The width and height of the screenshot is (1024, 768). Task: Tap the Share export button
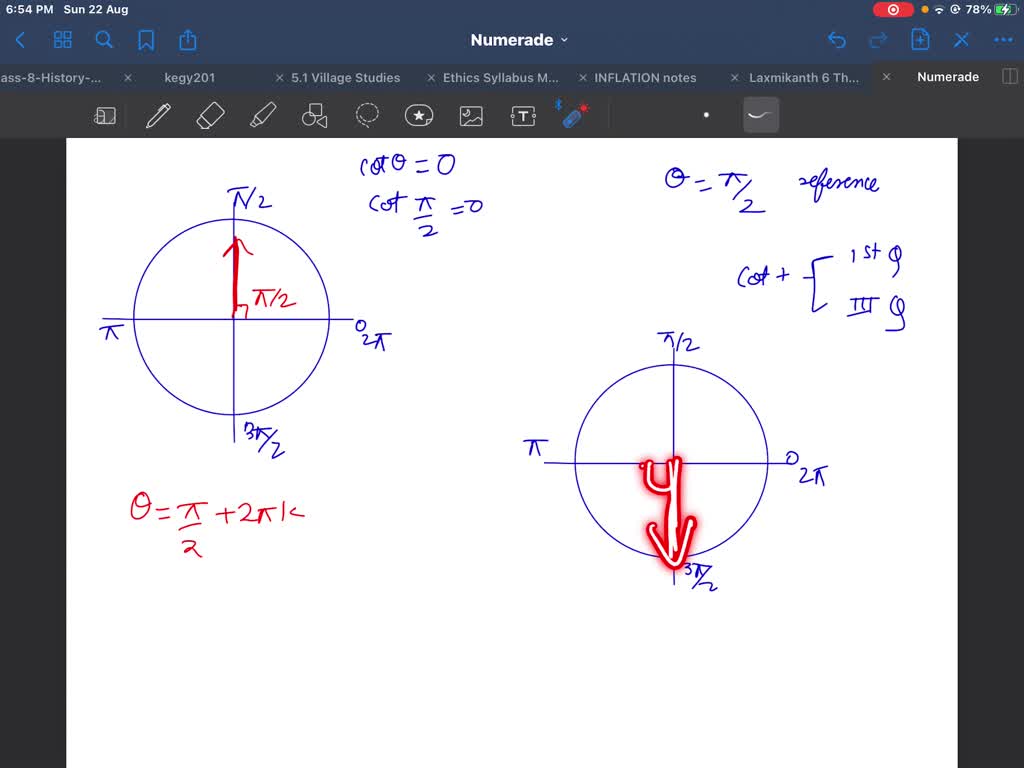coord(187,39)
